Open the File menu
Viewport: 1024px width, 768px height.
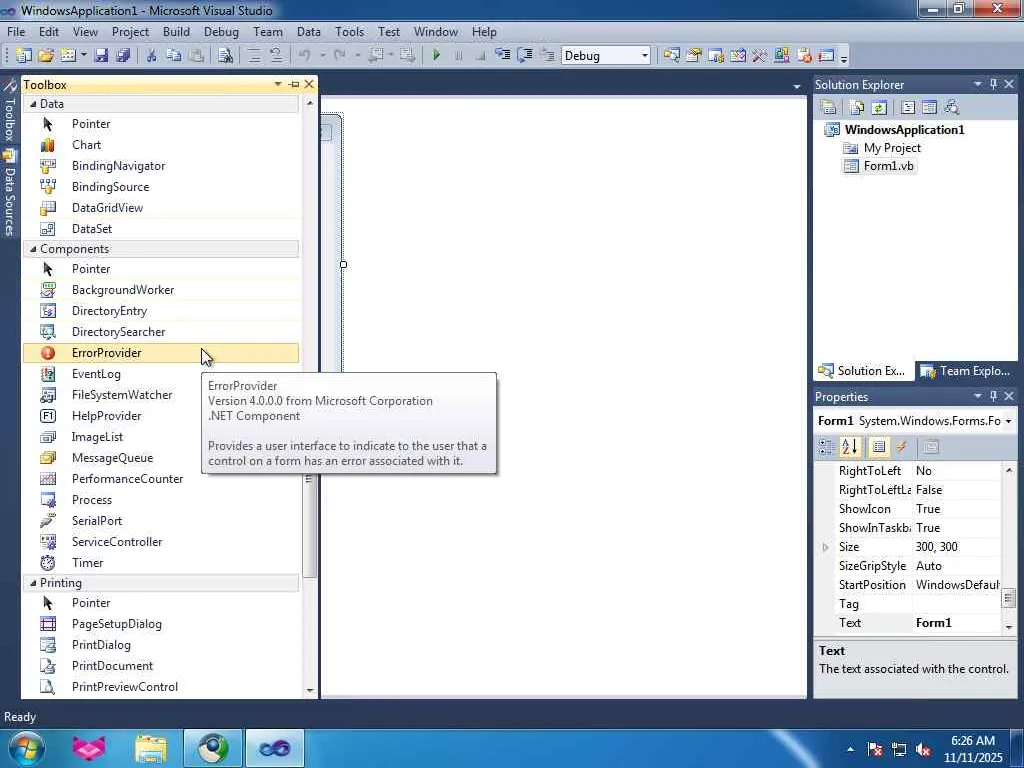pos(16,31)
